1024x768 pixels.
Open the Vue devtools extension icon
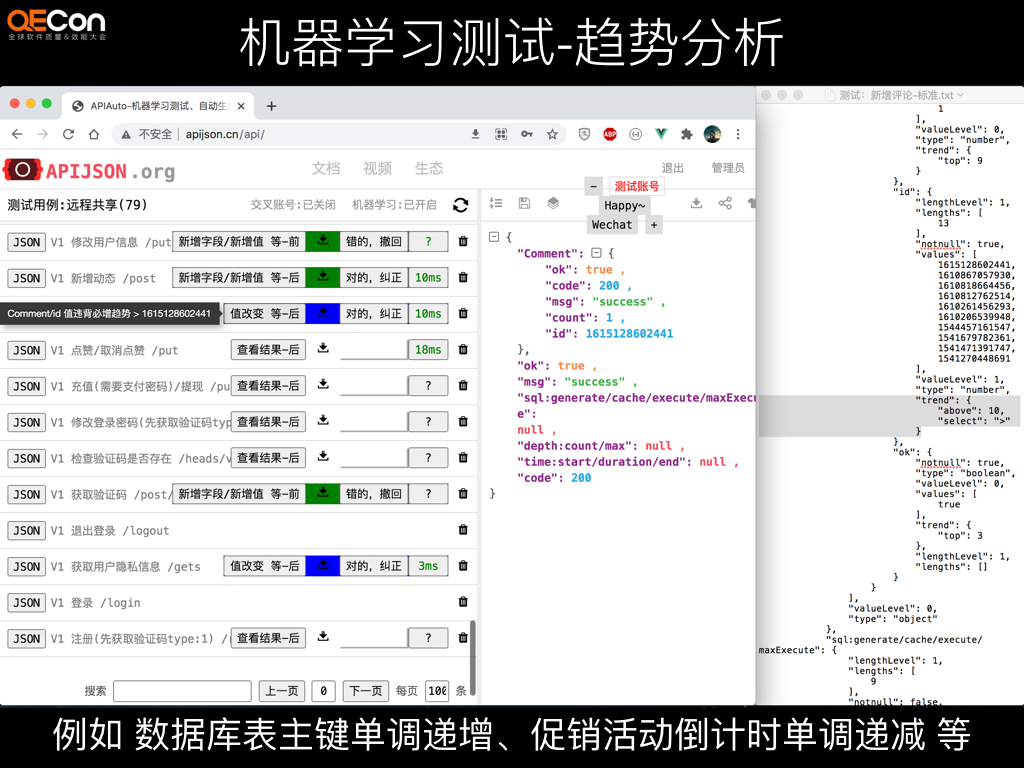[x=661, y=134]
